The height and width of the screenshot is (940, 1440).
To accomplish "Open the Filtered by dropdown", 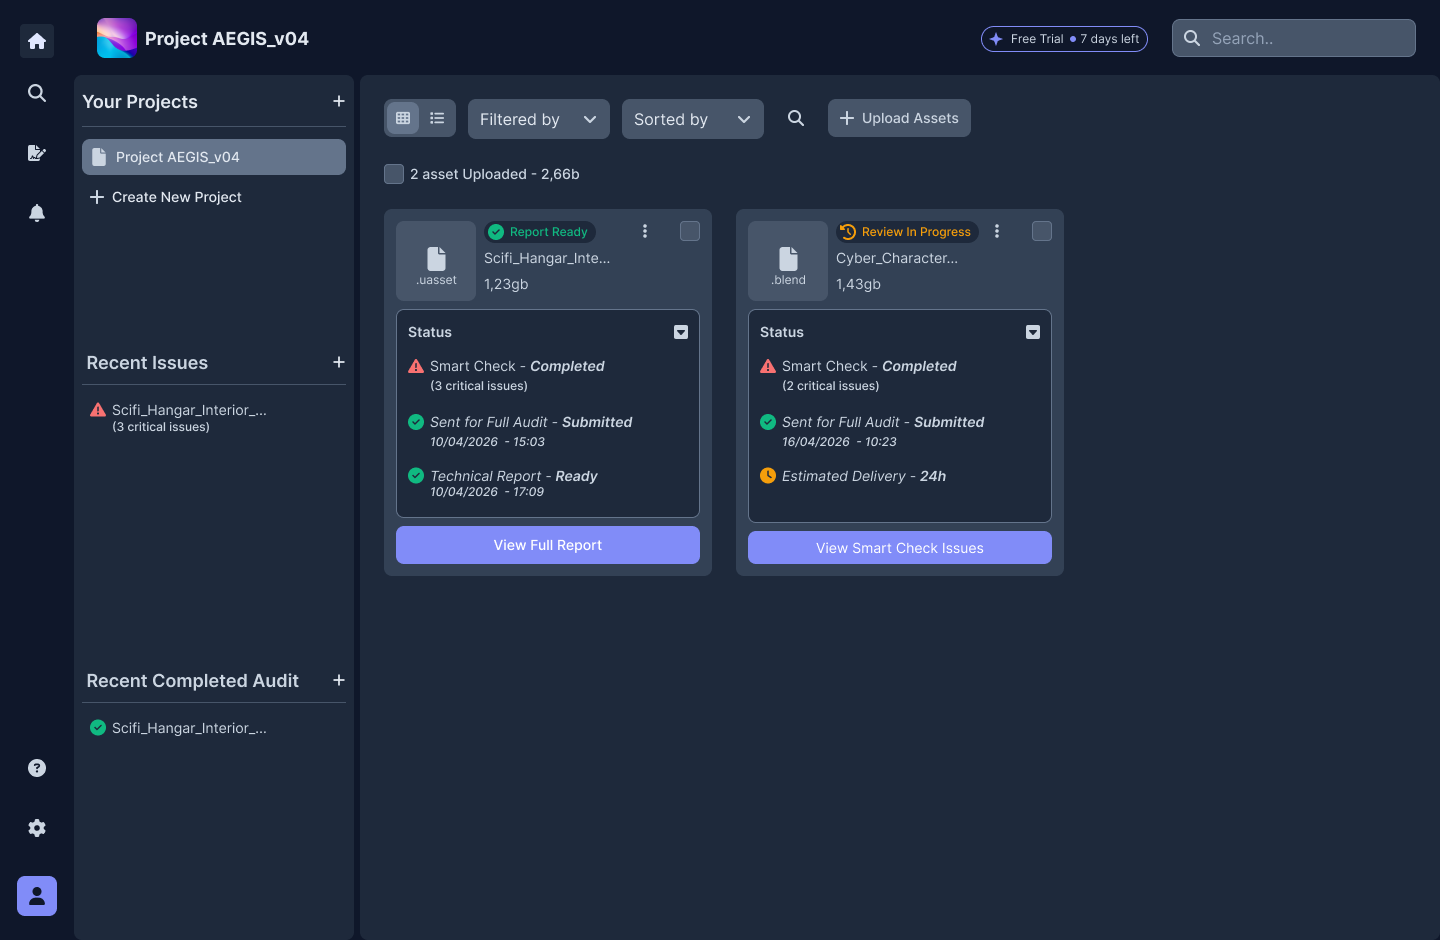I will click(539, 119).
